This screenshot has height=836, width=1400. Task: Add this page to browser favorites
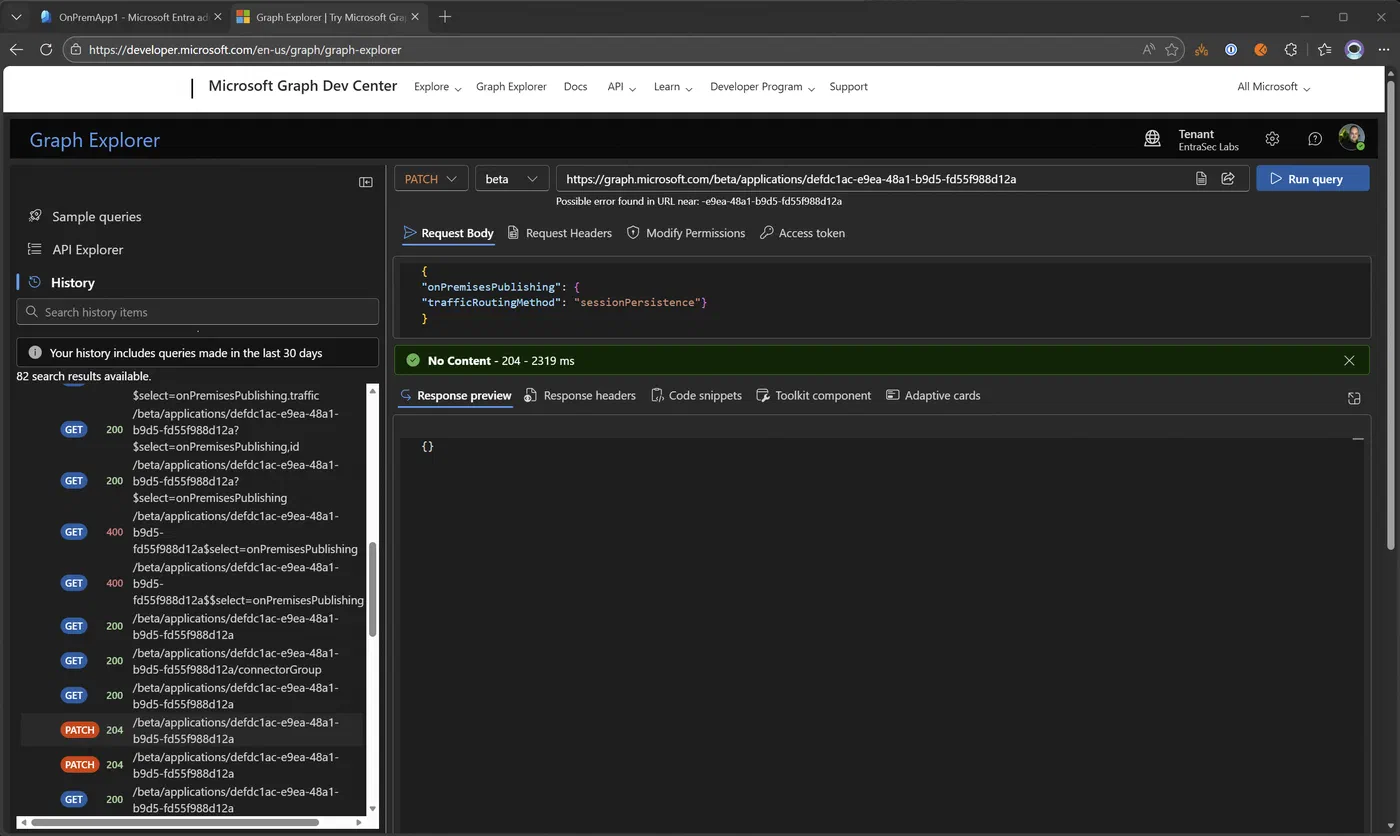(x=1173, y=49)
